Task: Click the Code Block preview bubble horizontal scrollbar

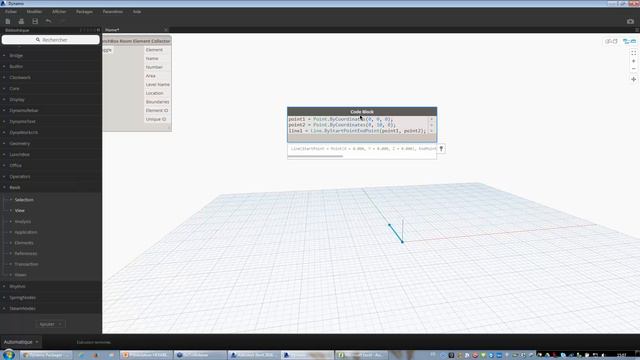Action: click(316, 156)
